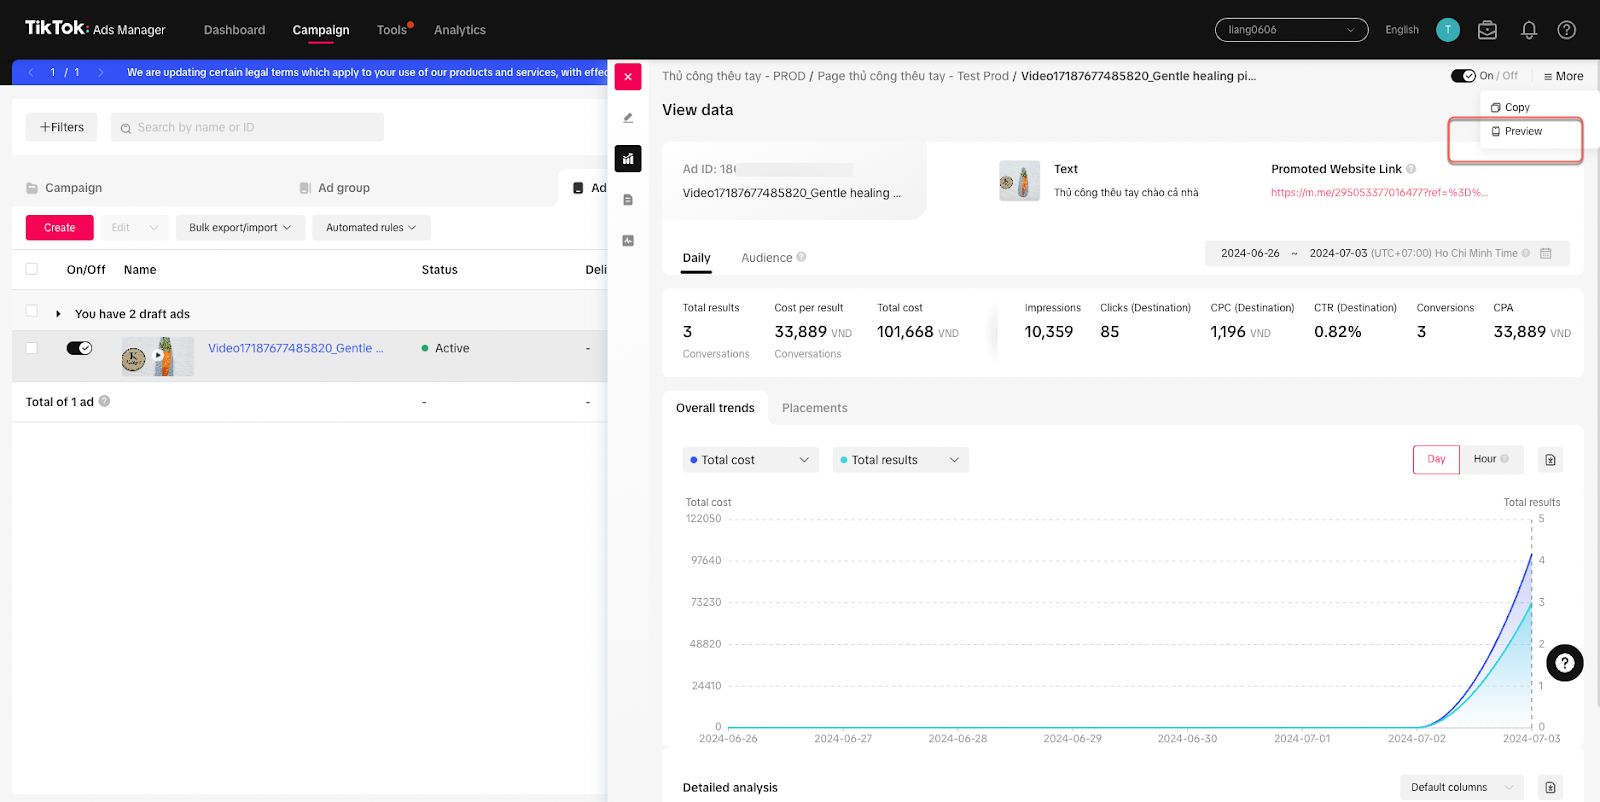1600x802 pixels.
Task: Open floating help chat bubble
Action: (1564, 663)
